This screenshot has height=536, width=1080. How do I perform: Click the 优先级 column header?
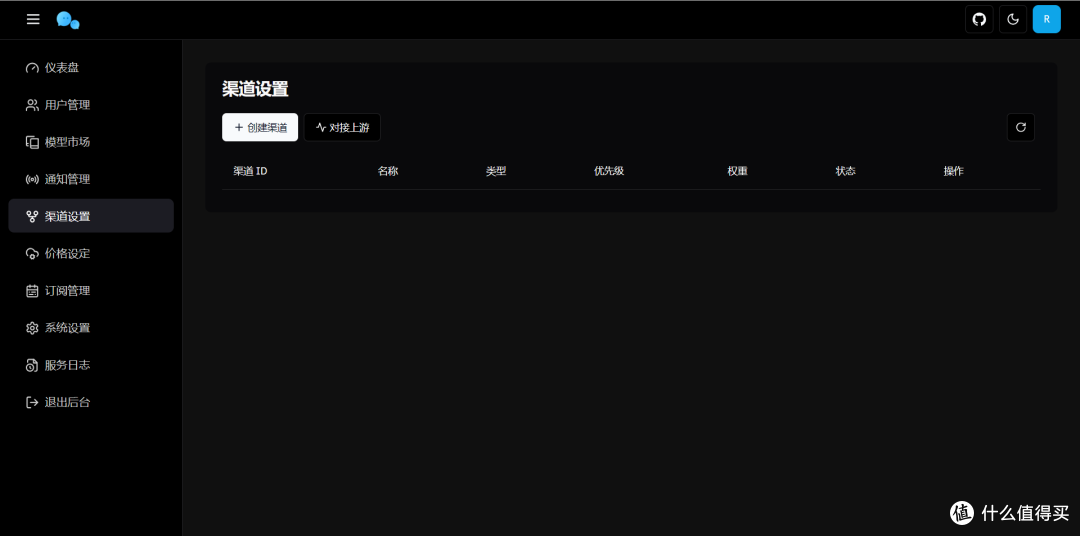point(609,172)
